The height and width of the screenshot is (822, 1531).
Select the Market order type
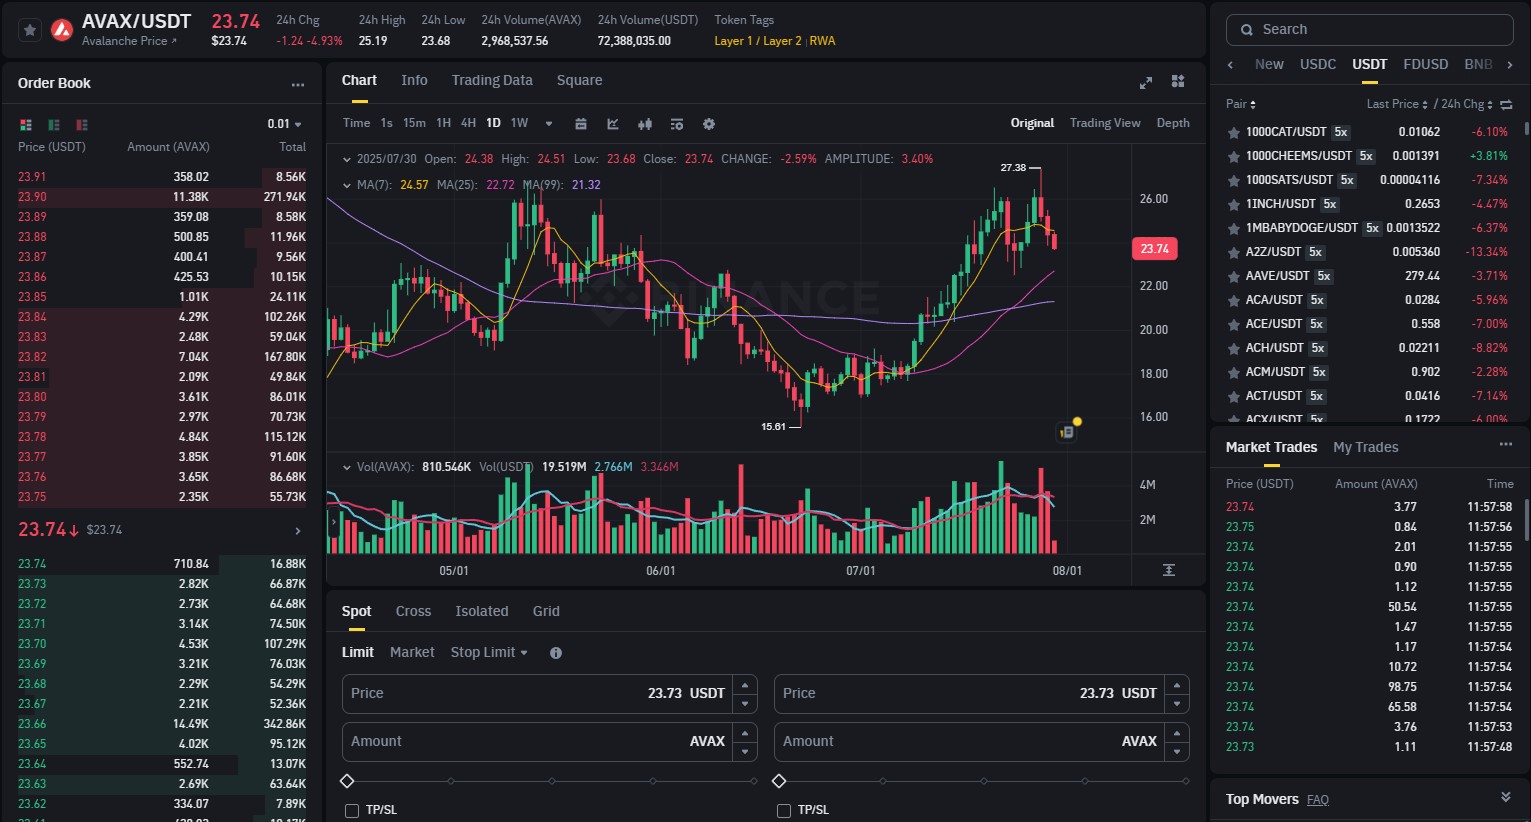[x=412, y=652]
